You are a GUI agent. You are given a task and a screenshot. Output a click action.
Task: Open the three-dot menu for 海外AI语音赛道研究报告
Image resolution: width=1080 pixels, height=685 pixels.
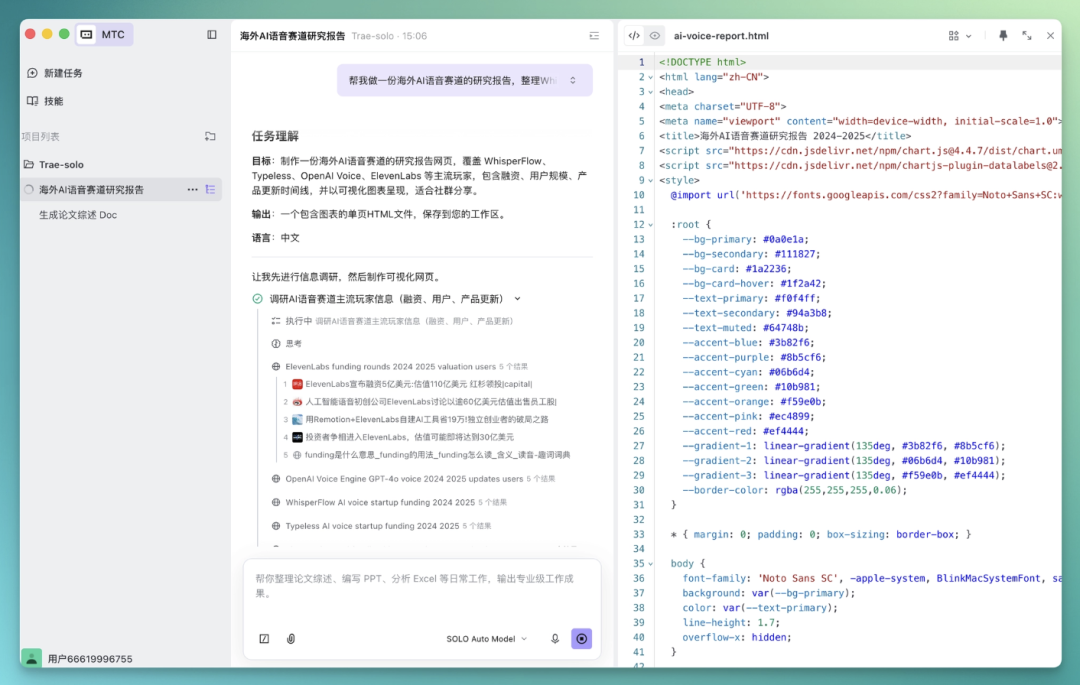[x=192, y=189]
